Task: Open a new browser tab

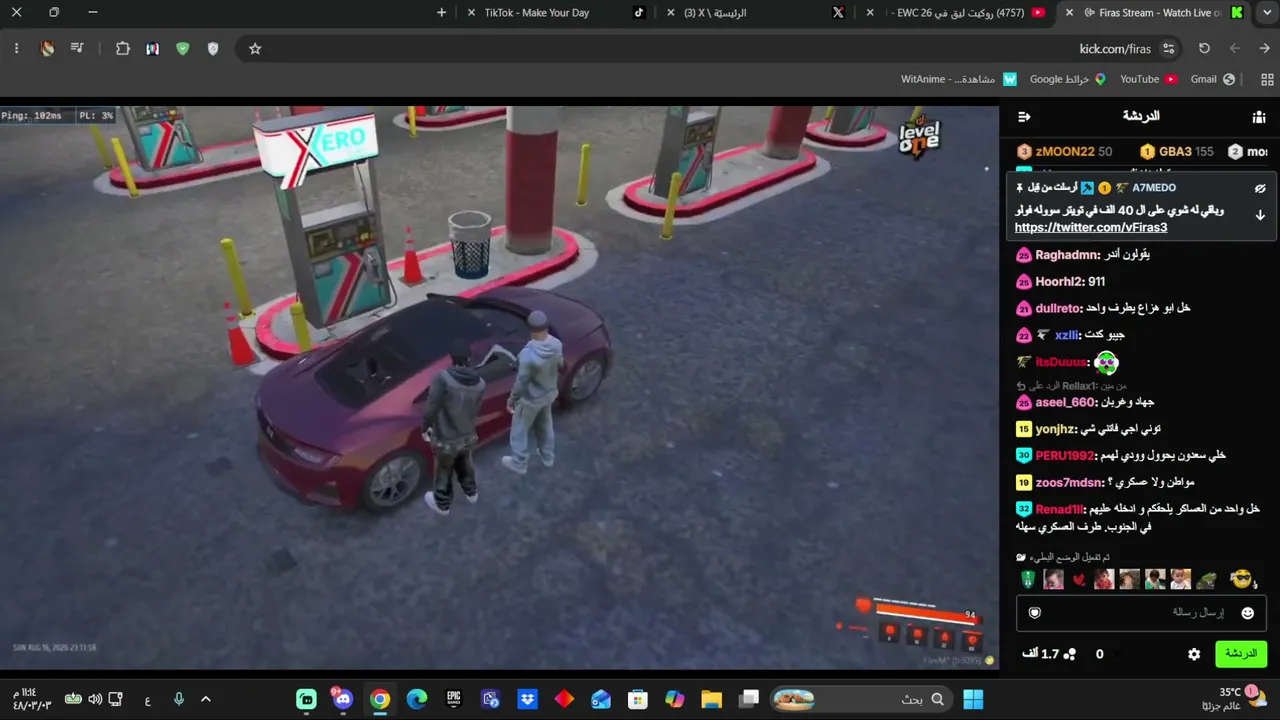Action: 442,13
